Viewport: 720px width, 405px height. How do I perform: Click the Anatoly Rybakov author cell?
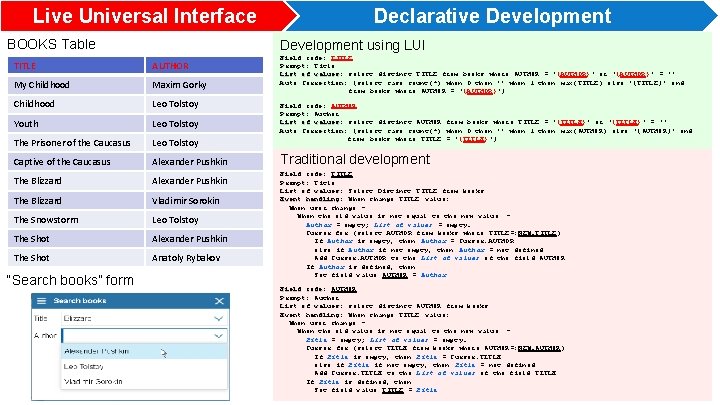coord(204,258)
